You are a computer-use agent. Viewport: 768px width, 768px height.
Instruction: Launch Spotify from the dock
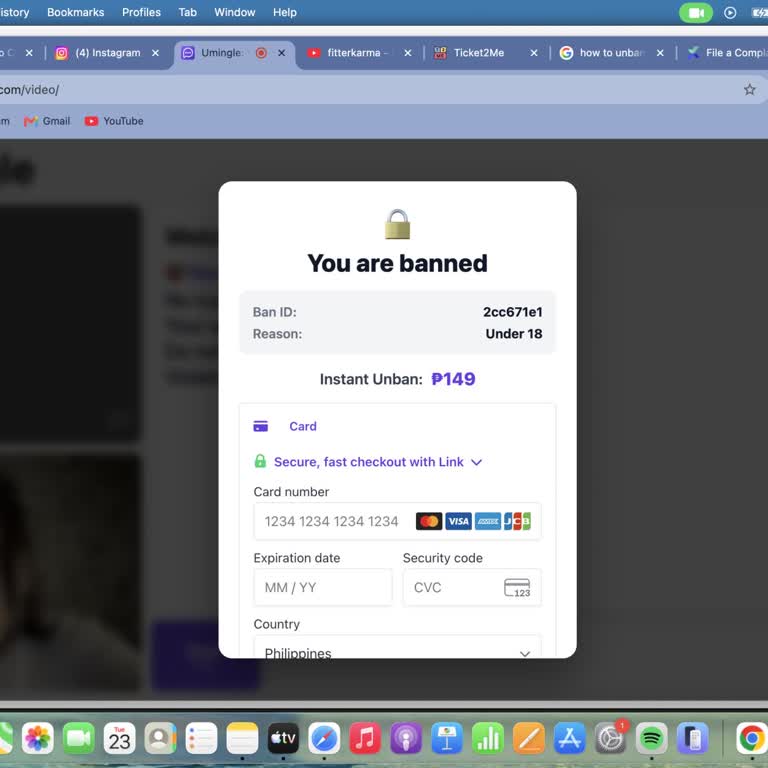(651, 738)
